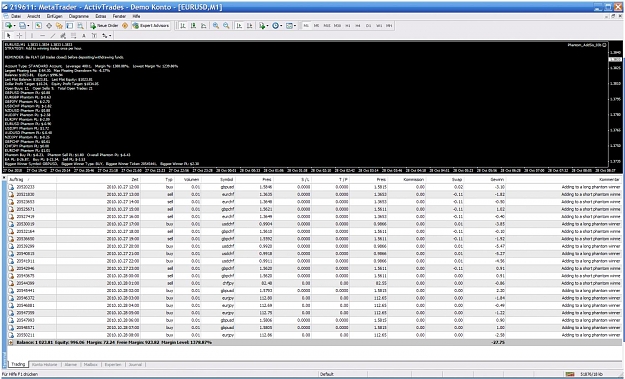This screenshot has height=379, width=625.
Task: Switch to the Konto Historie tab
Action: click(x=45, y=364)
